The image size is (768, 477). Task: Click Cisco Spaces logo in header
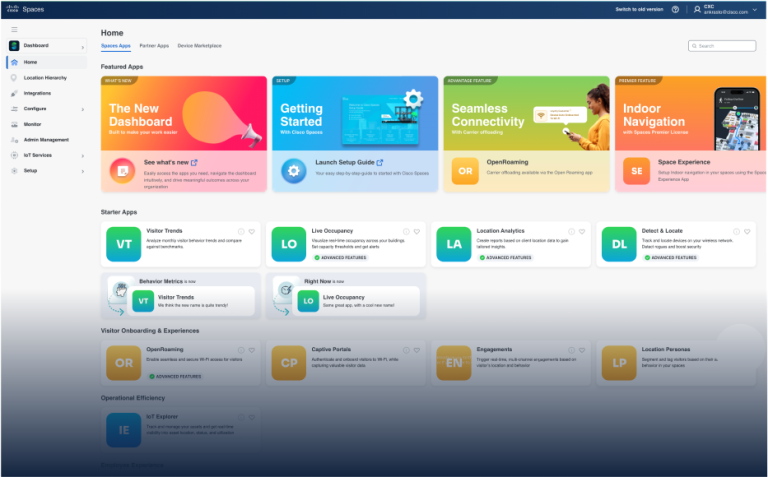coord(25,9)
